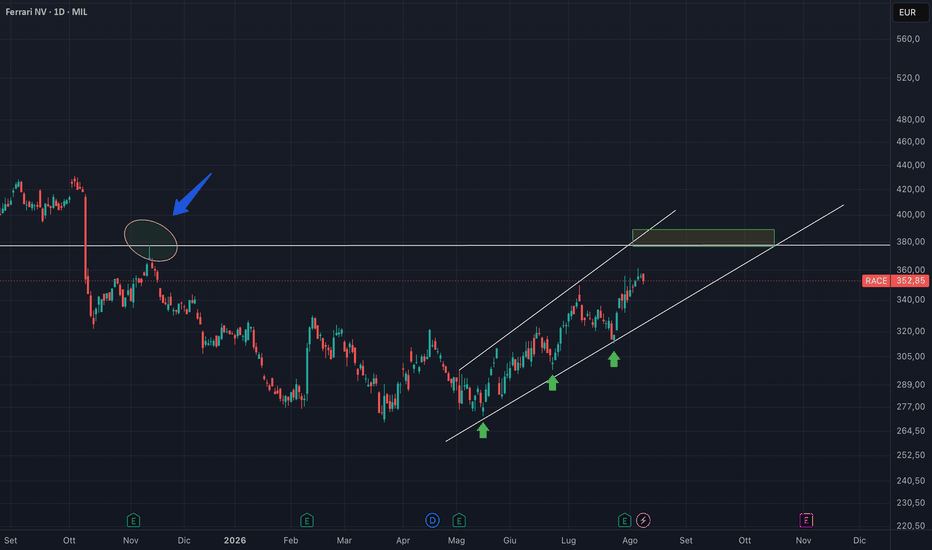Image resolution: width=932 pixels, height=550 pixels.
Task: Click the 240,50 price axis label
Action: point(911,480)
